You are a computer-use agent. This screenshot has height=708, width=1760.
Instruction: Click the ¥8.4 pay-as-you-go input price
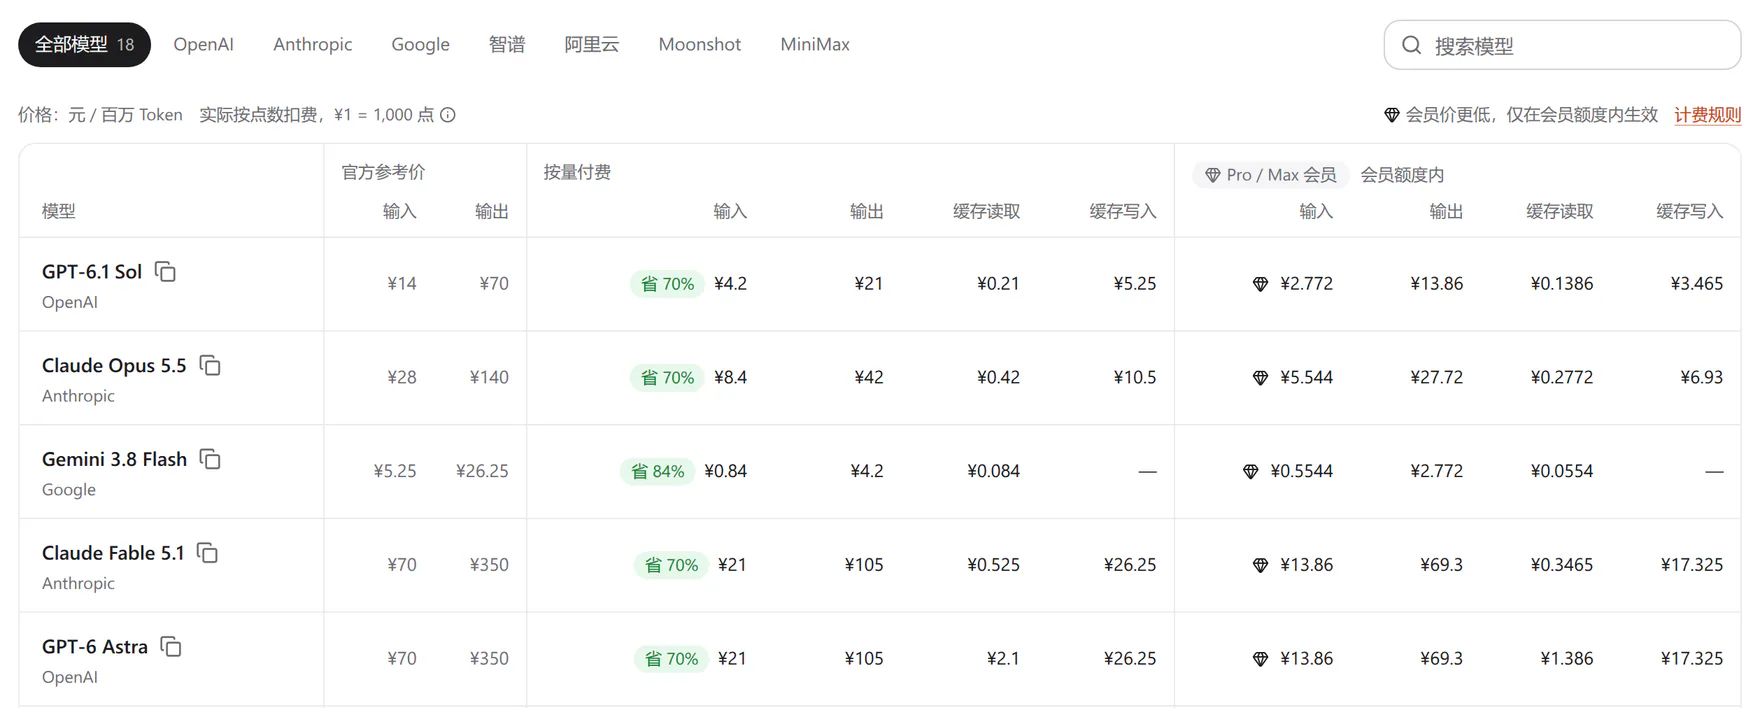click(x=730, y=378)
